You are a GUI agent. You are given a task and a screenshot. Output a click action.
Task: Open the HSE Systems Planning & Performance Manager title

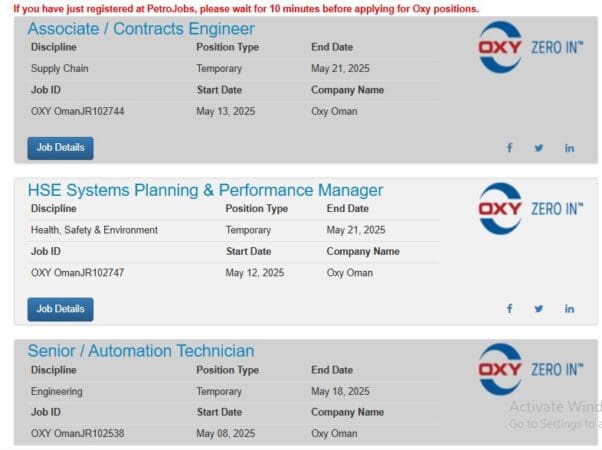[205, 190]
